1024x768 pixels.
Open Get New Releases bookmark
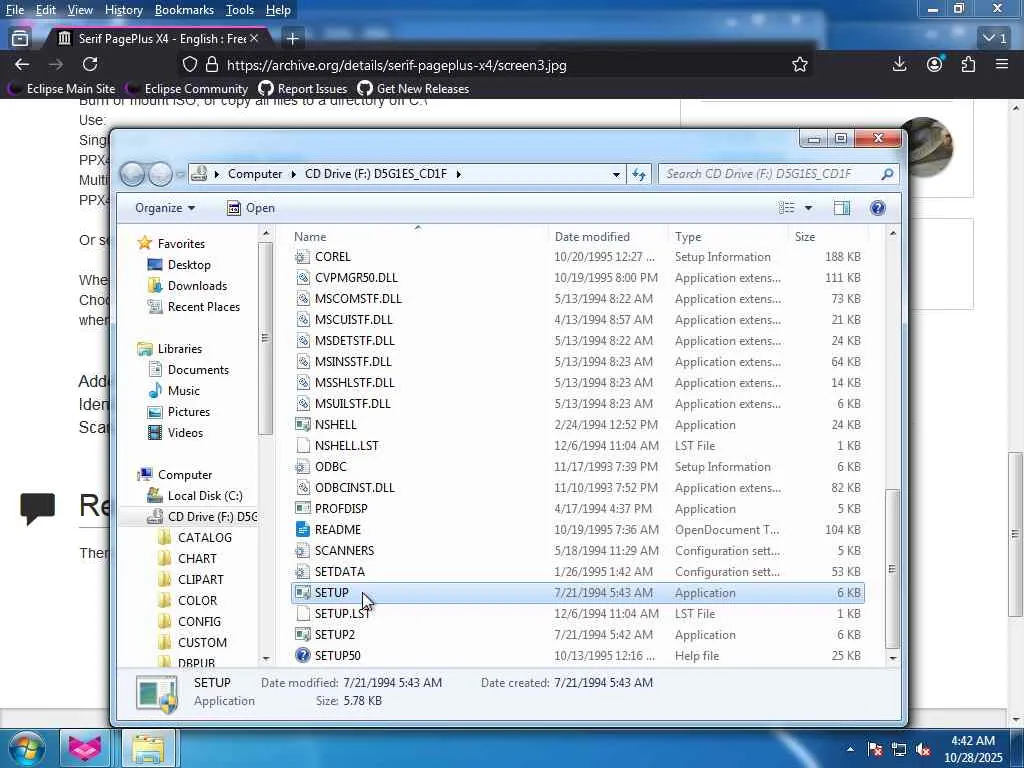pos(413,89)
